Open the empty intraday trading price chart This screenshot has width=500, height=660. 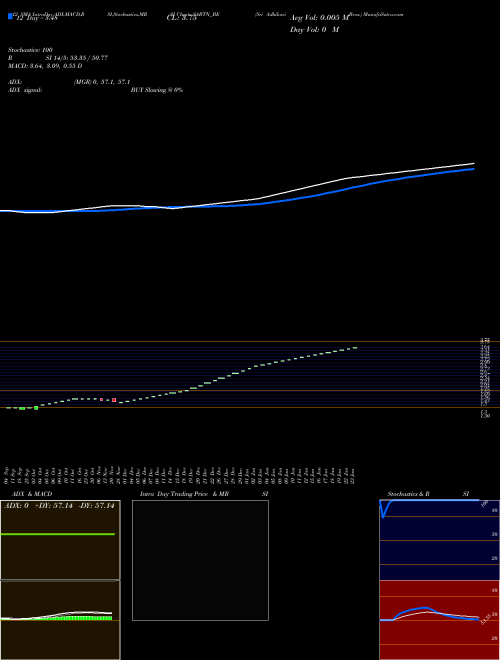200,560
